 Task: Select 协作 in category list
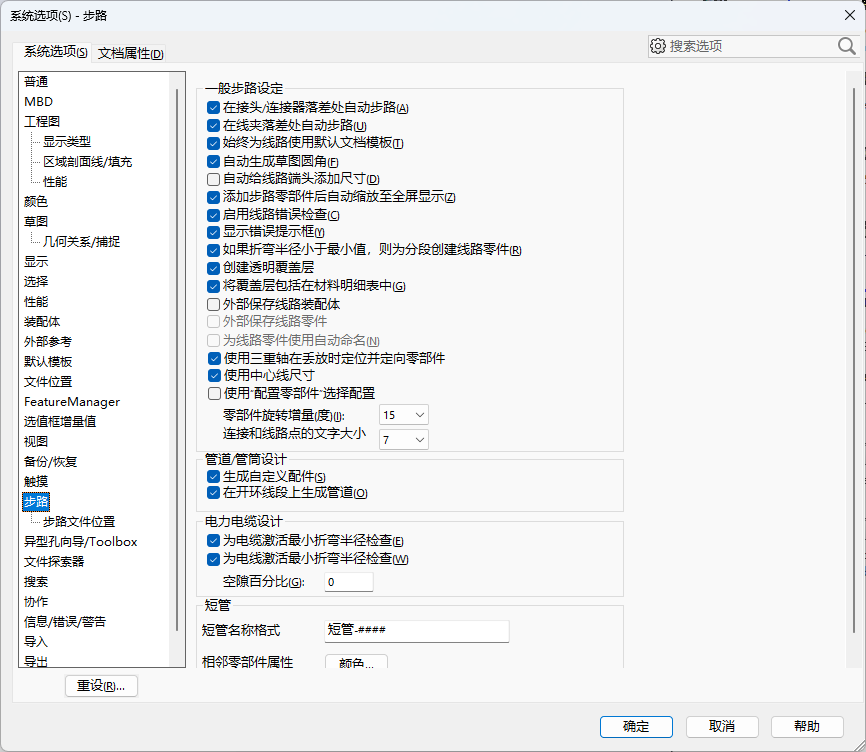pos(36,602)
